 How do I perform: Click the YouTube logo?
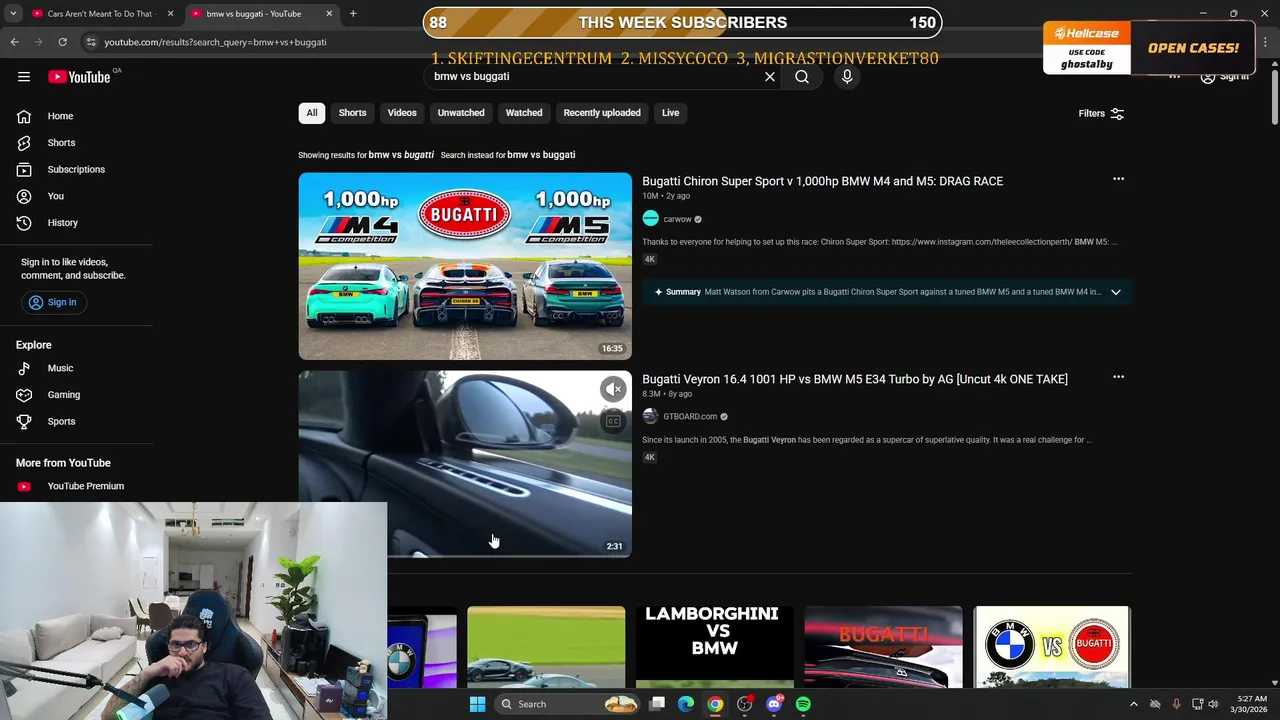79,77
